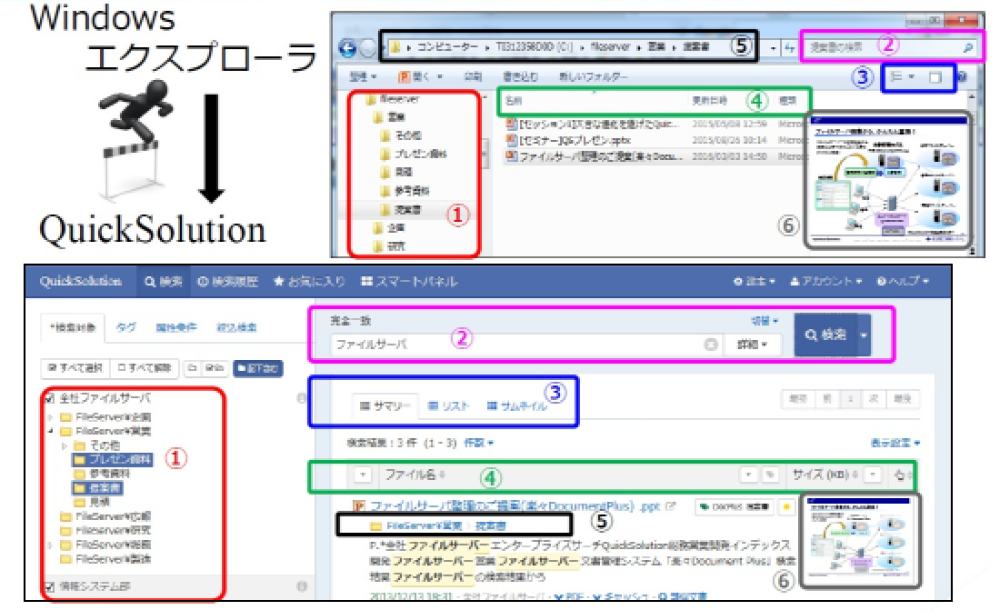Click the folder icon at start of Explorer address bar
This screenshot has height=613, width=1000.
(x=395, y=47)
